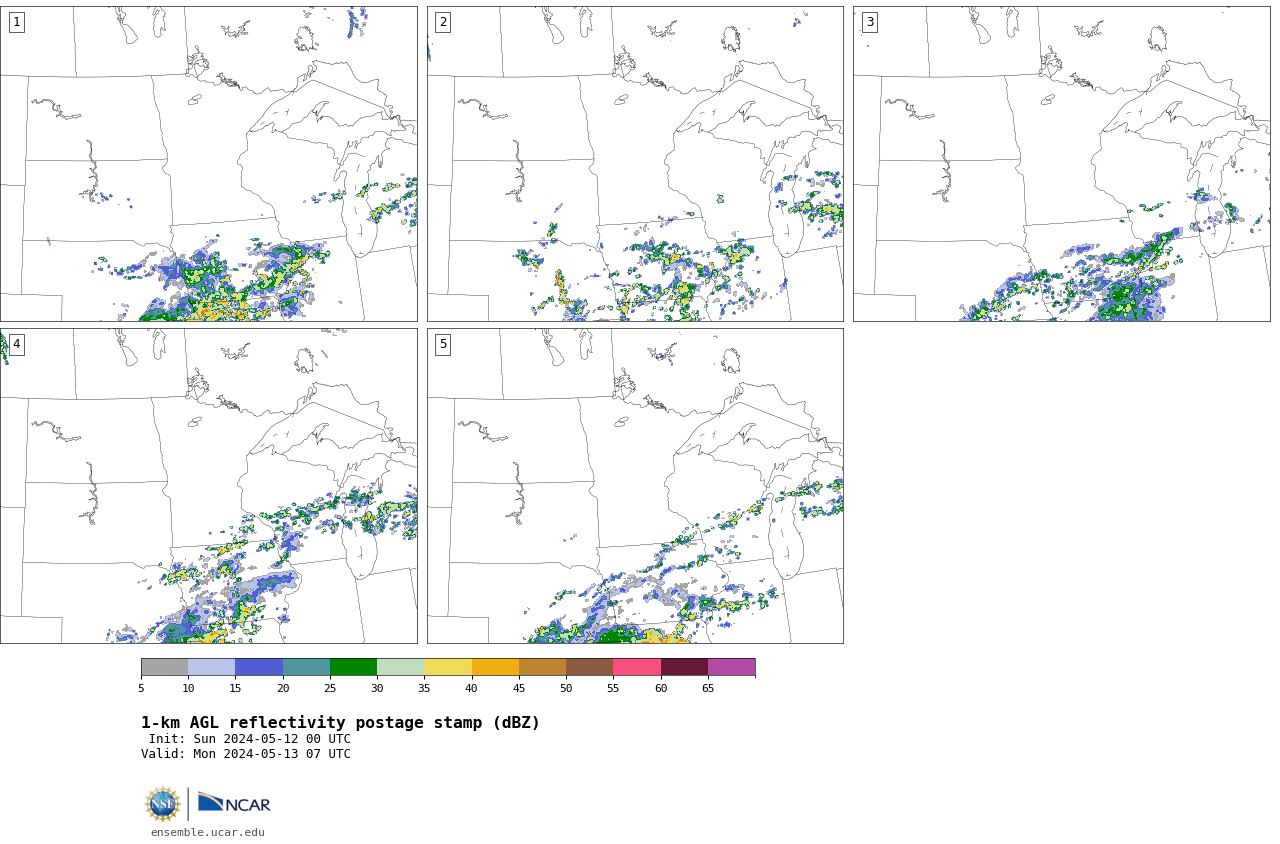Click the NSF logo
Screen dimensions: 1280x844
(x=163, y=804)
